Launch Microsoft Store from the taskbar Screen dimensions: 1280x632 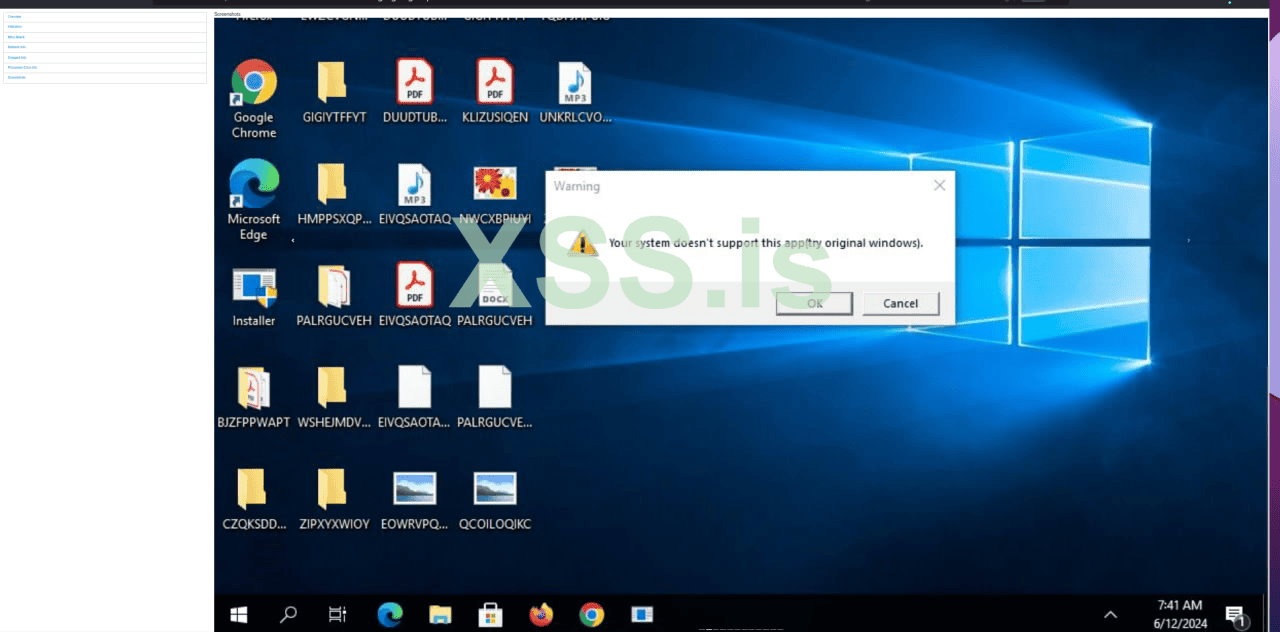coord(490,614)
